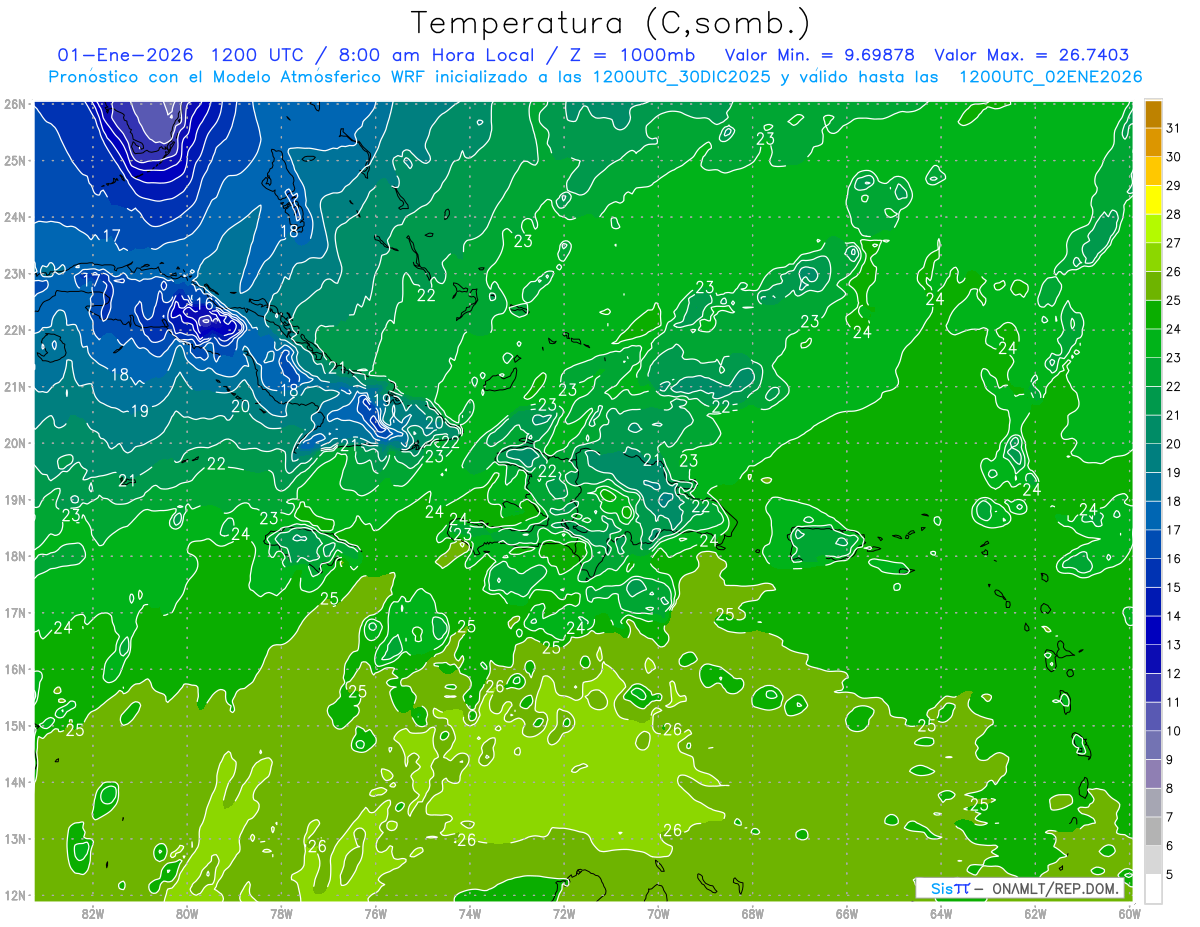Click the latitude axis label '18N'
The height and width of the screenshot is (927, 1200).
click(x=15, y=556)
